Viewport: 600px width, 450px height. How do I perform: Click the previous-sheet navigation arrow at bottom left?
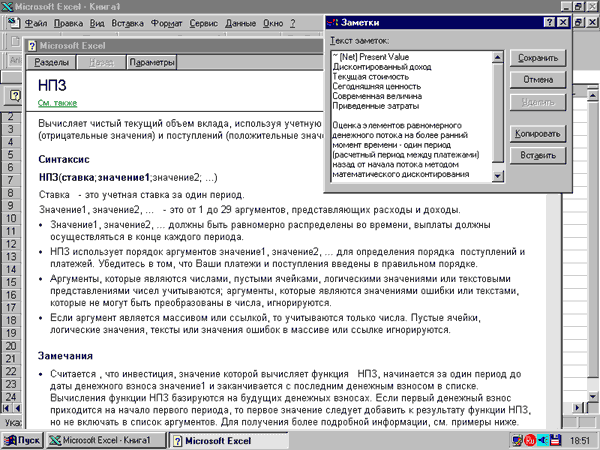tap(17, 408)
